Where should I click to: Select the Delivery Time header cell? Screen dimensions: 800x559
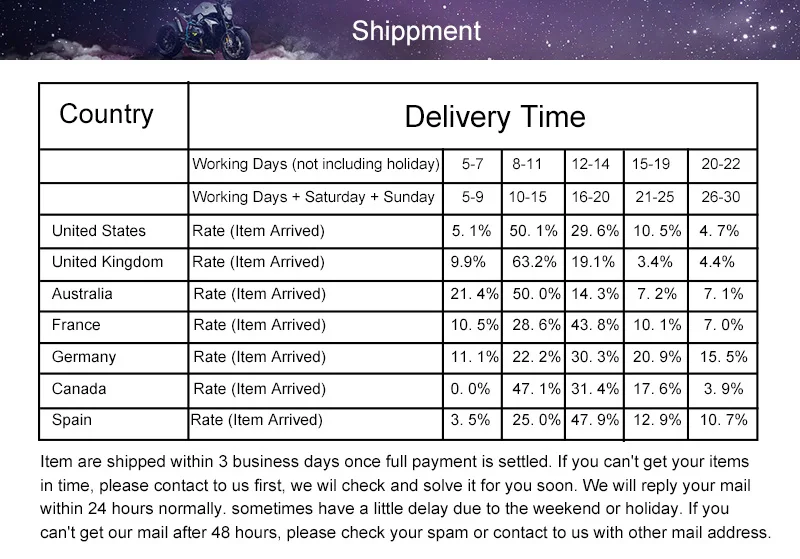click(x=472, y=116)
